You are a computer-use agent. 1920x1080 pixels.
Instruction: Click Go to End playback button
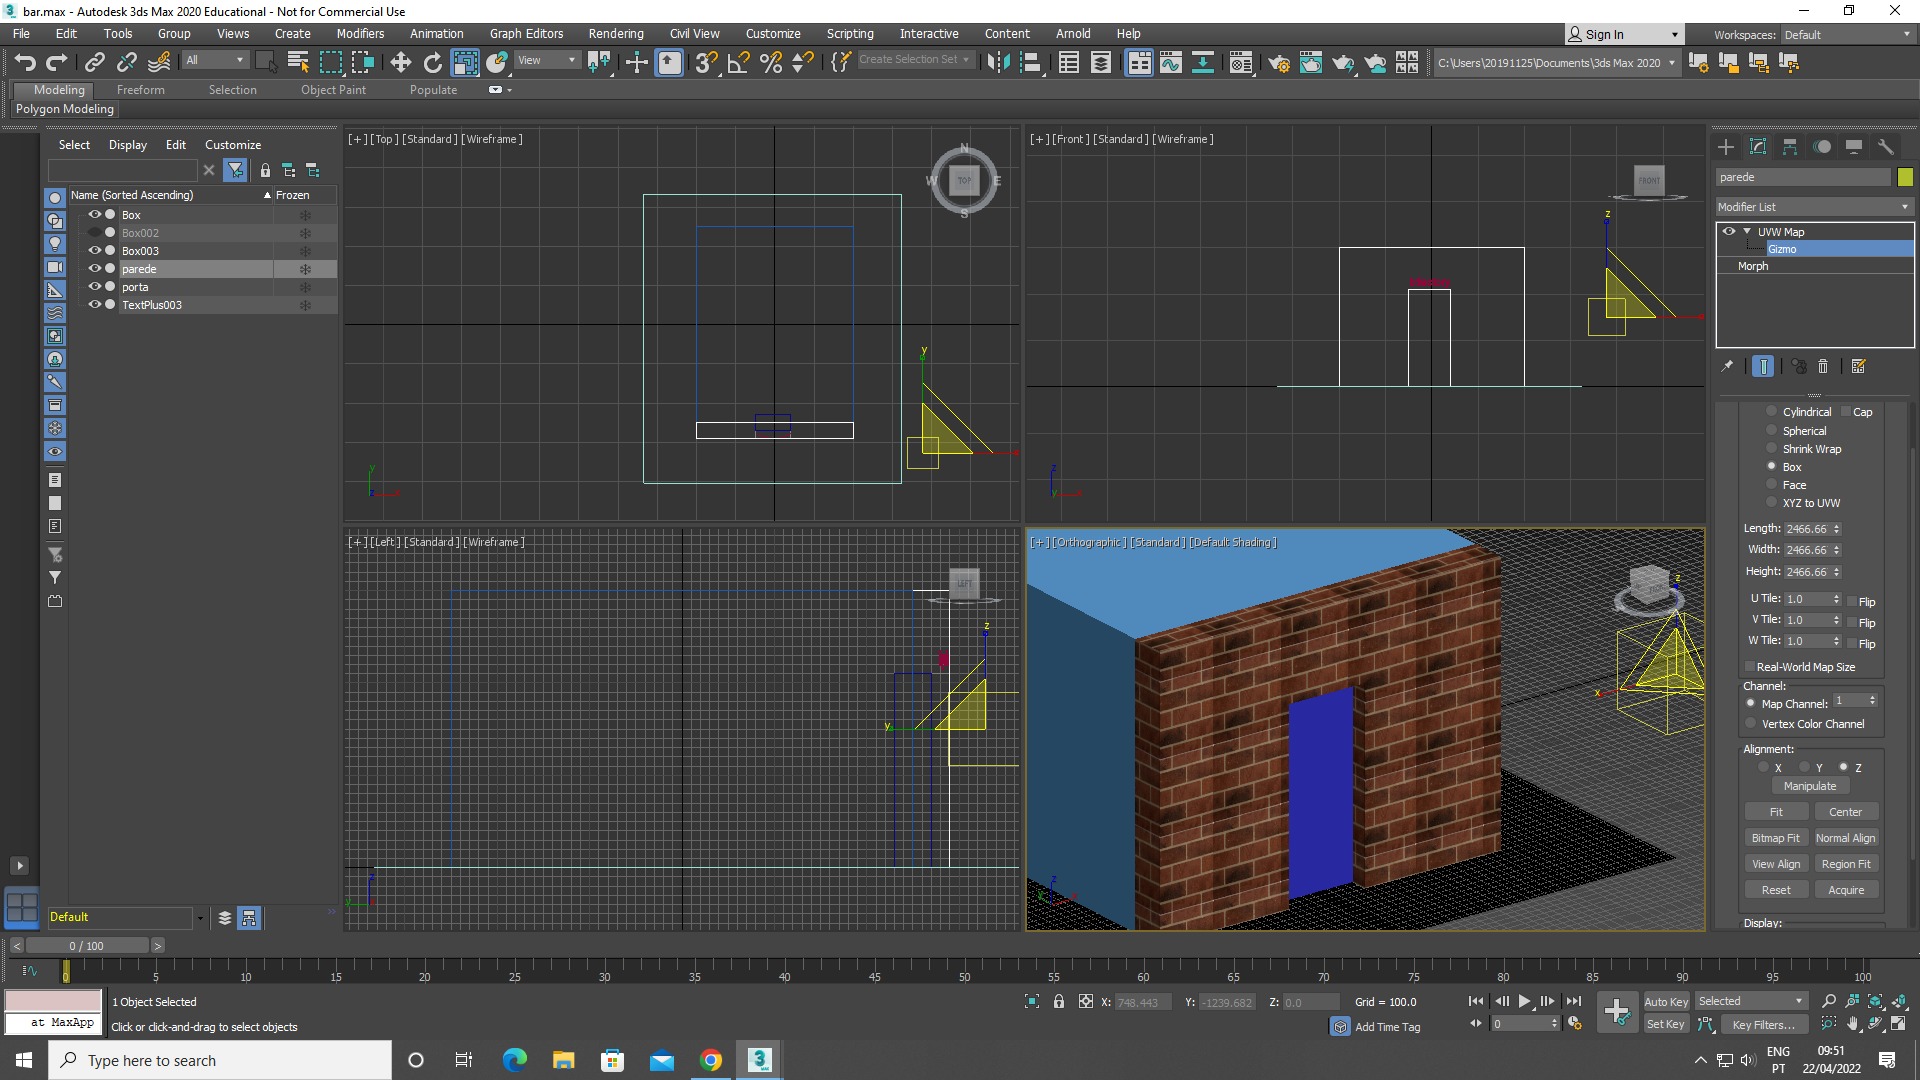coord(1574,1001)
